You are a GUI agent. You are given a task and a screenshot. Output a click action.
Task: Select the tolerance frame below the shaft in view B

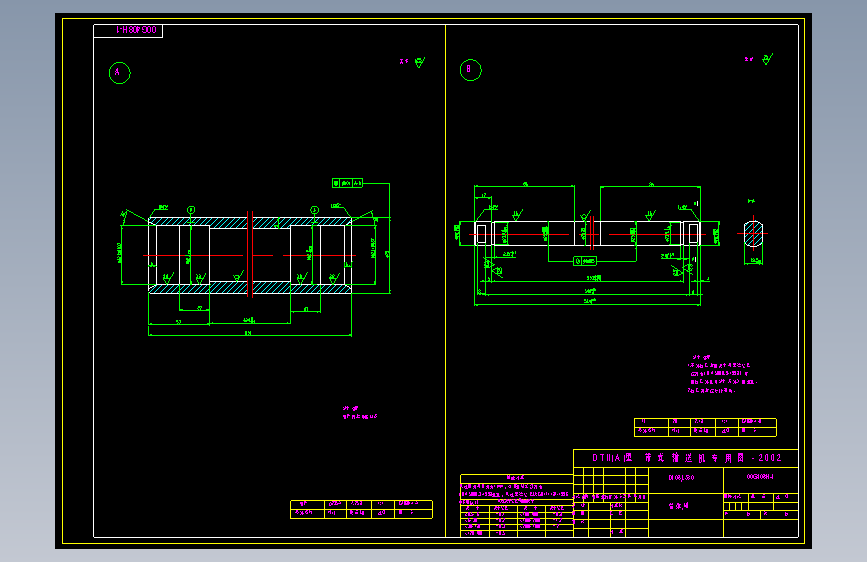585,261
